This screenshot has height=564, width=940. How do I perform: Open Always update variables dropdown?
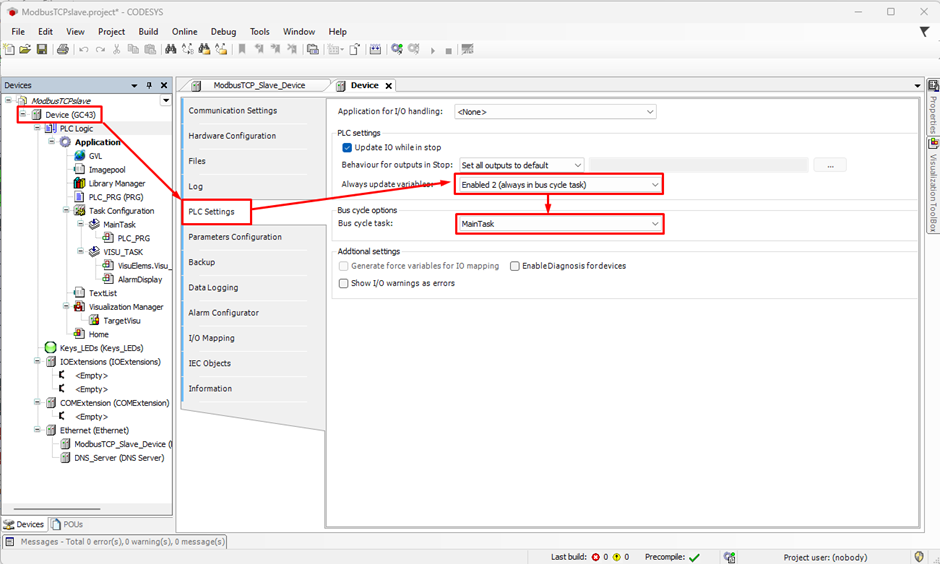pyautogui.click(x=559, y=185)
